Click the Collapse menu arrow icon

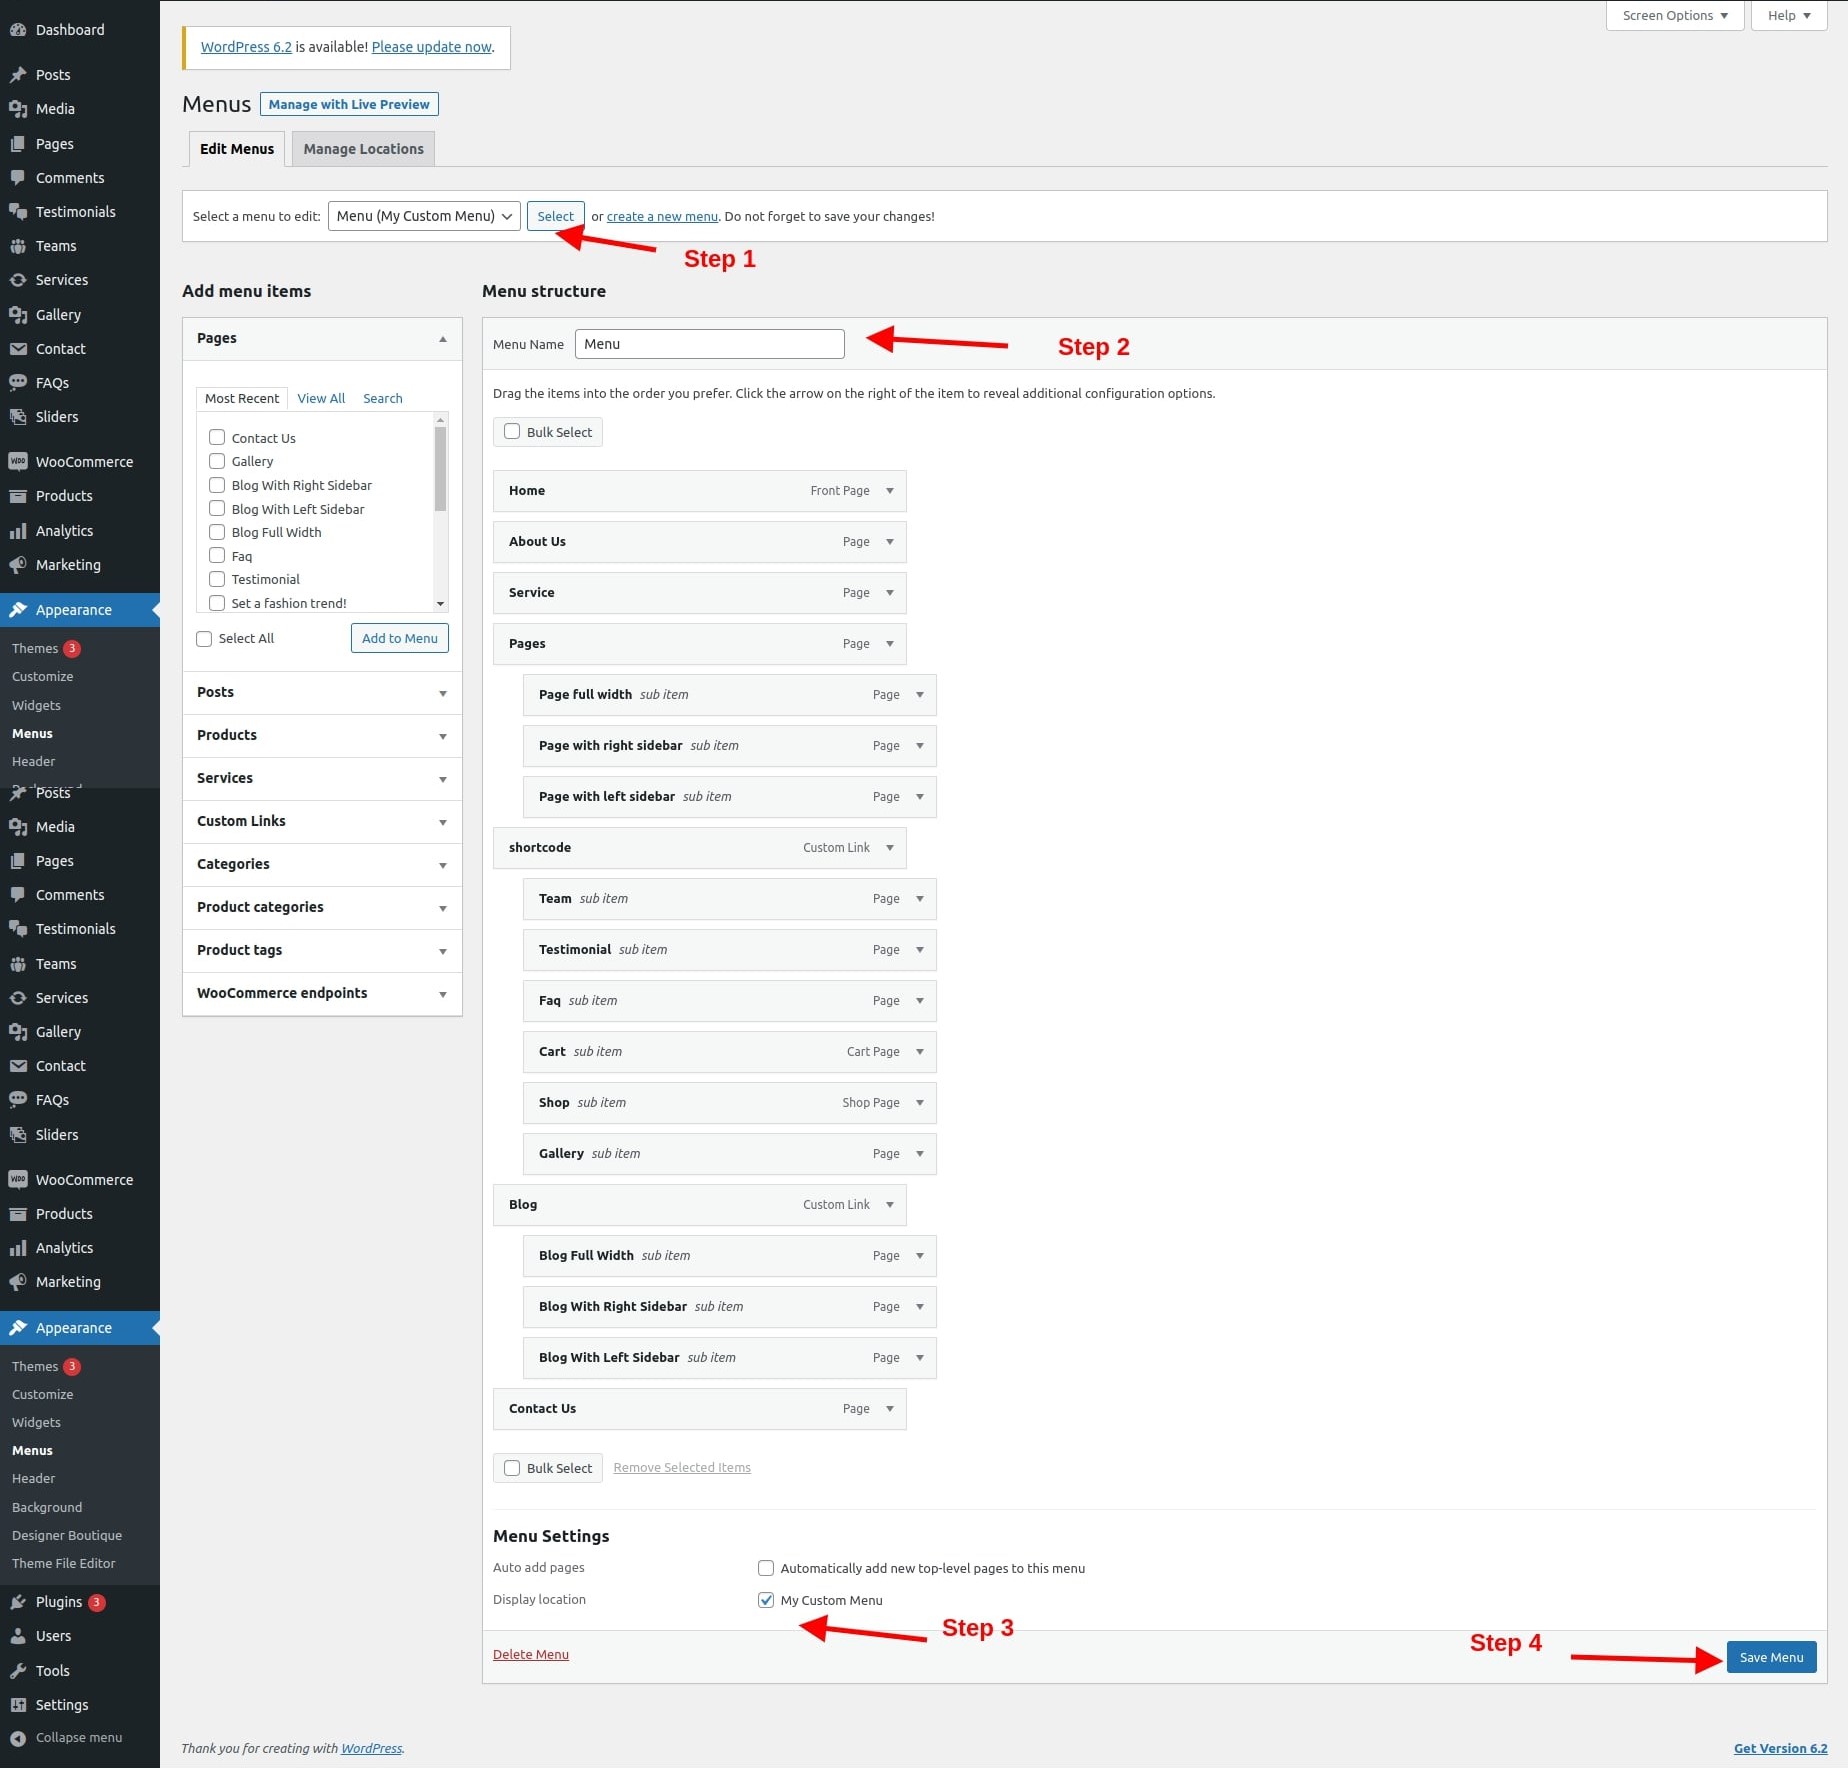click(18, 1738)
